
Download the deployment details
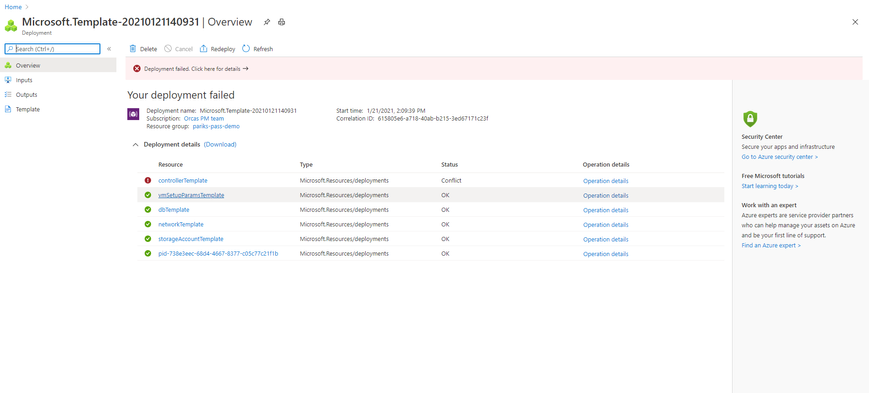[220, 145]
